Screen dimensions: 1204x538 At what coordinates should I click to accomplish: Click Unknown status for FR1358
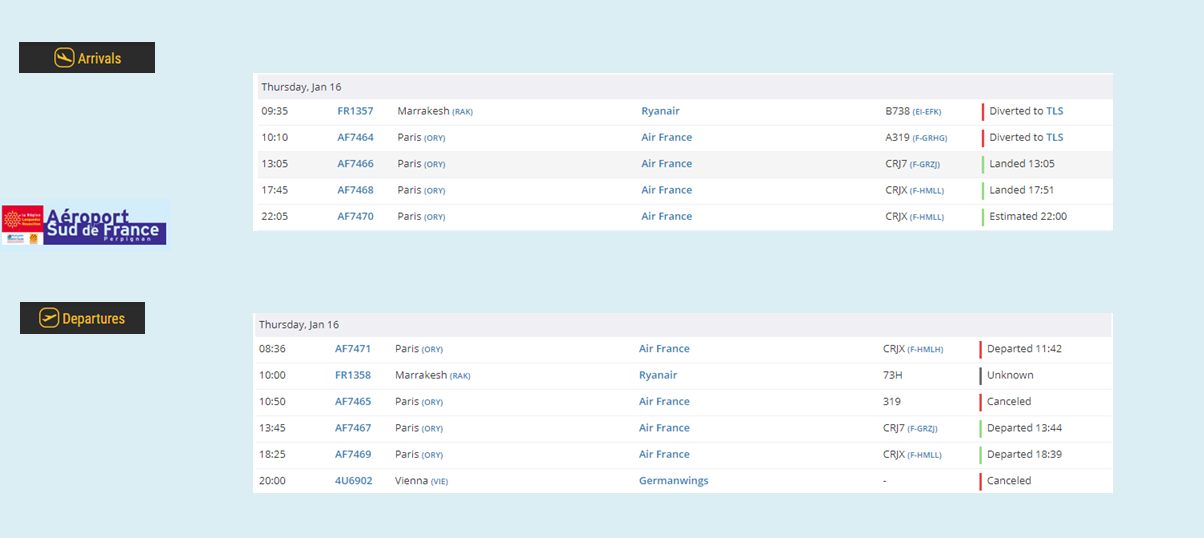coord(1010,375)
